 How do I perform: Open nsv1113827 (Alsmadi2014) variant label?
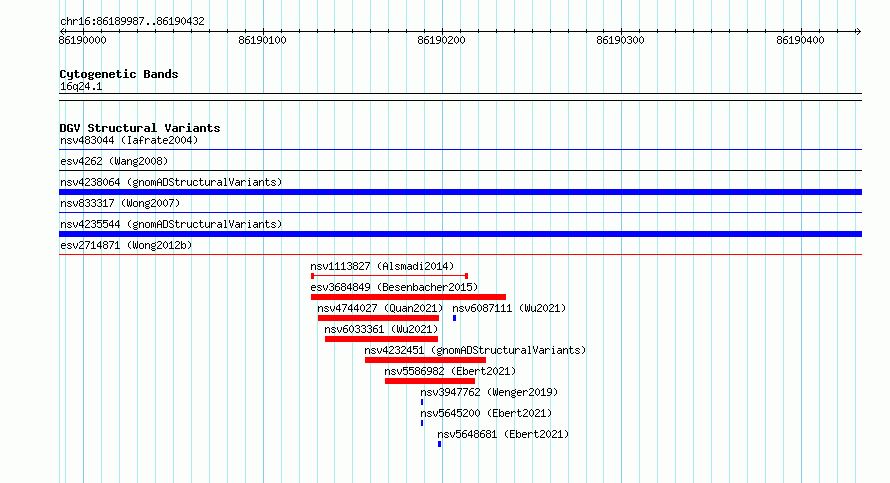pyautogui.click(x=382, y=266)
